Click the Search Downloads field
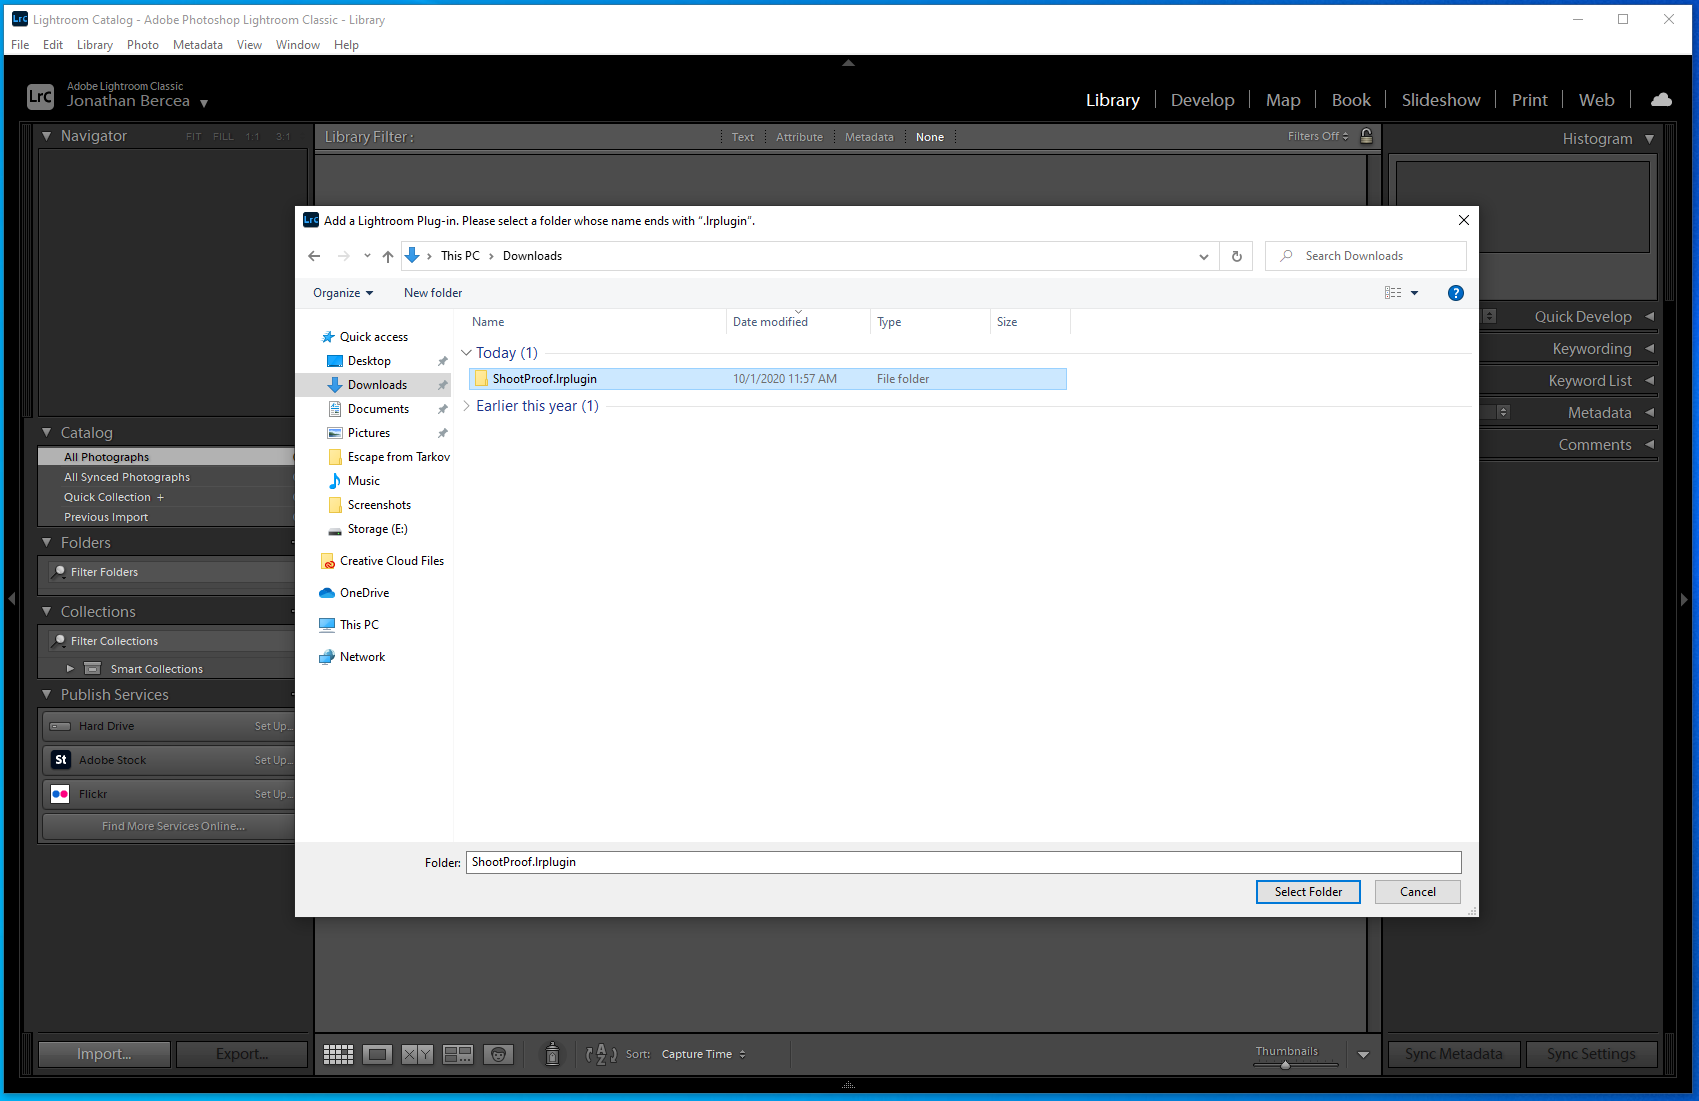The image size is (1699, 1101). (x=1366, y=256)
